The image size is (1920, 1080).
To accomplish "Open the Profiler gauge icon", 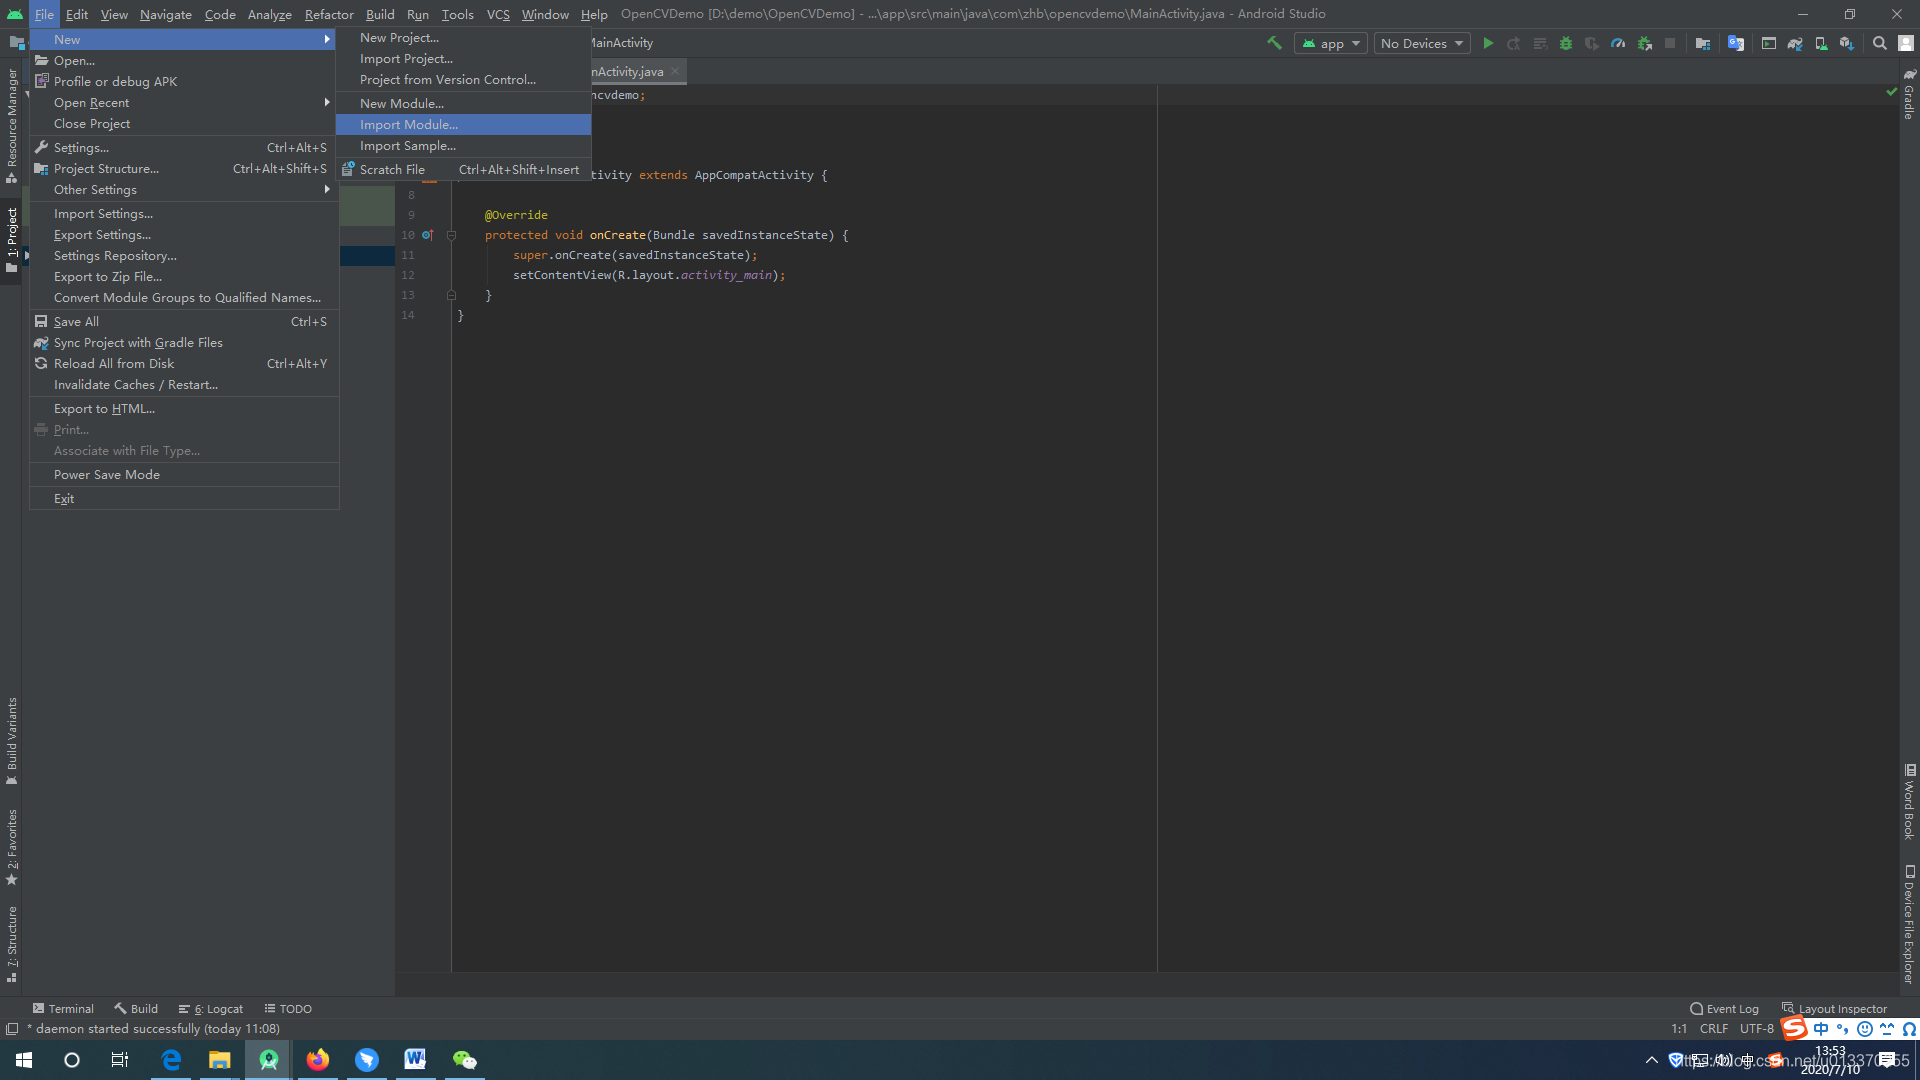I will click(1618, 43).
